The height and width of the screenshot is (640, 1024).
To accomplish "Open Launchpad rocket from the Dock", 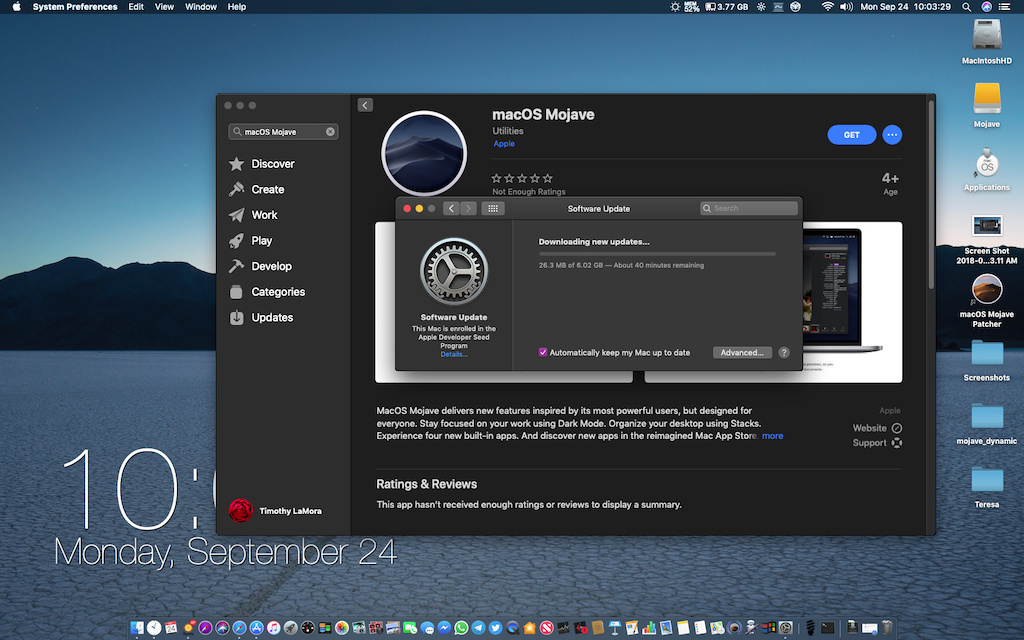I will pyautogui.click(x=291, y=628).
